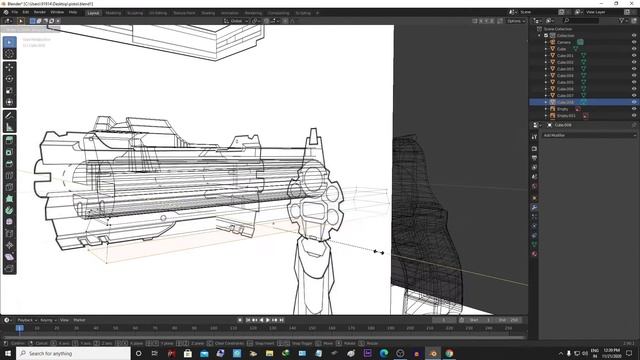Open the timeline Playback dropdown
This screenshot has width=640, height=360.
click(27, 320)
